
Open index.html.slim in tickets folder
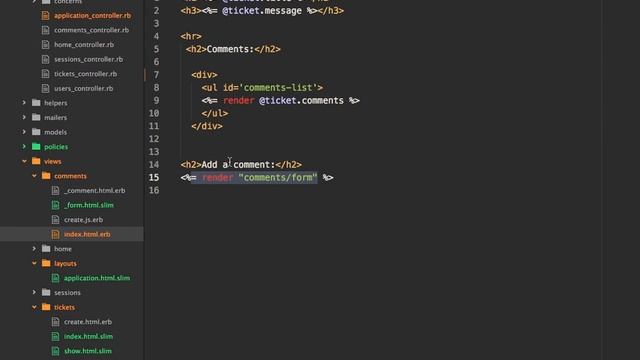(88, 336)
